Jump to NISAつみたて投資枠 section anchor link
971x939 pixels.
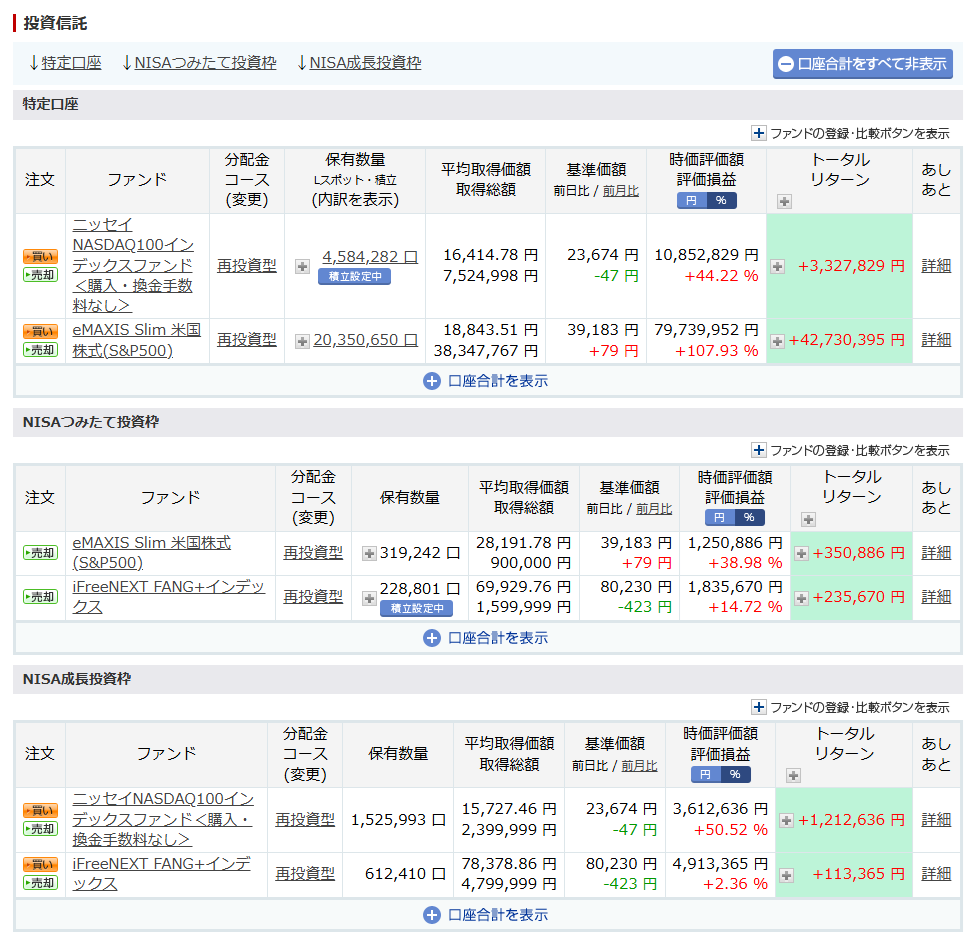coord(198,63)
